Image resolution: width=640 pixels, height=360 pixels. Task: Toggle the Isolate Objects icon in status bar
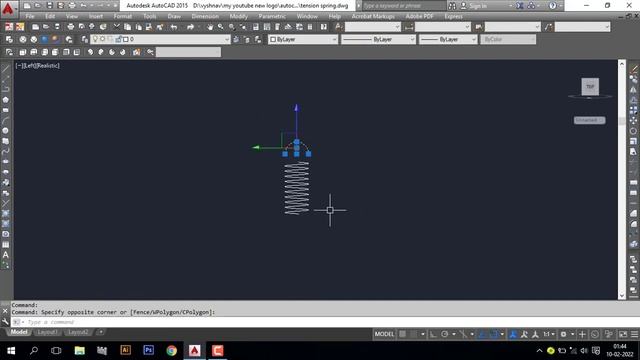tap(609, 334)
